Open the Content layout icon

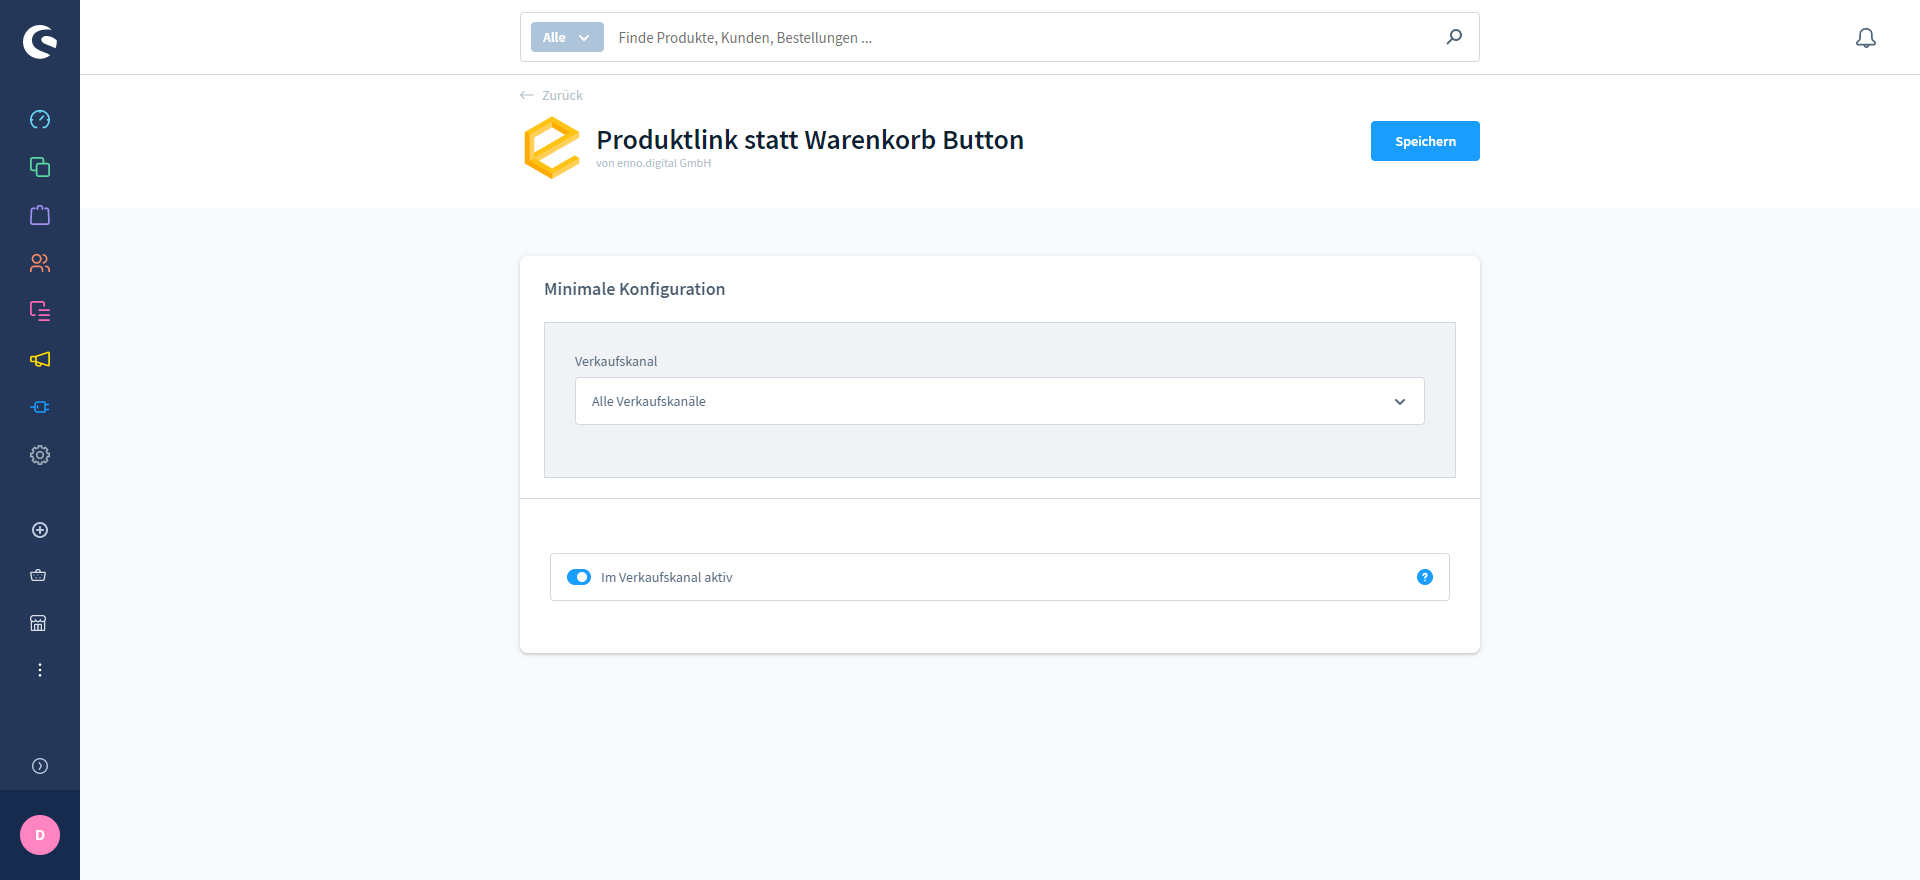pyautogui.click(x=40, y=311)
